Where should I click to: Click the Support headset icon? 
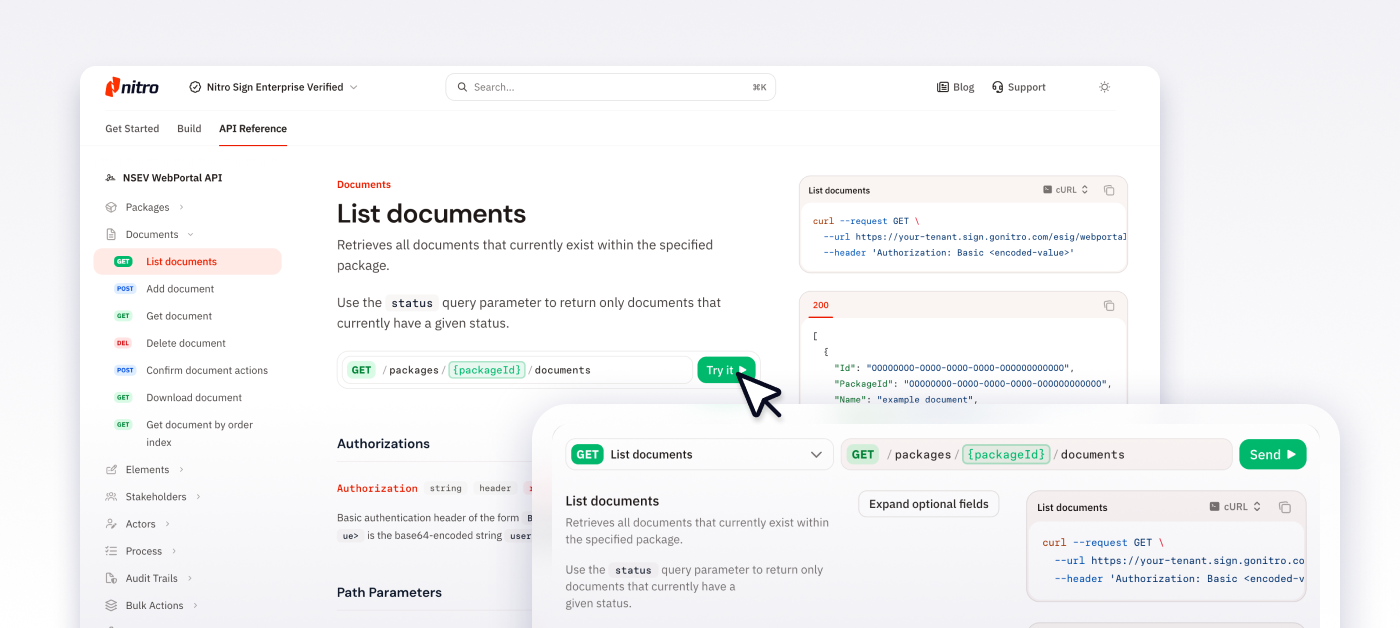pyautogui.click(x=997, y=87)
